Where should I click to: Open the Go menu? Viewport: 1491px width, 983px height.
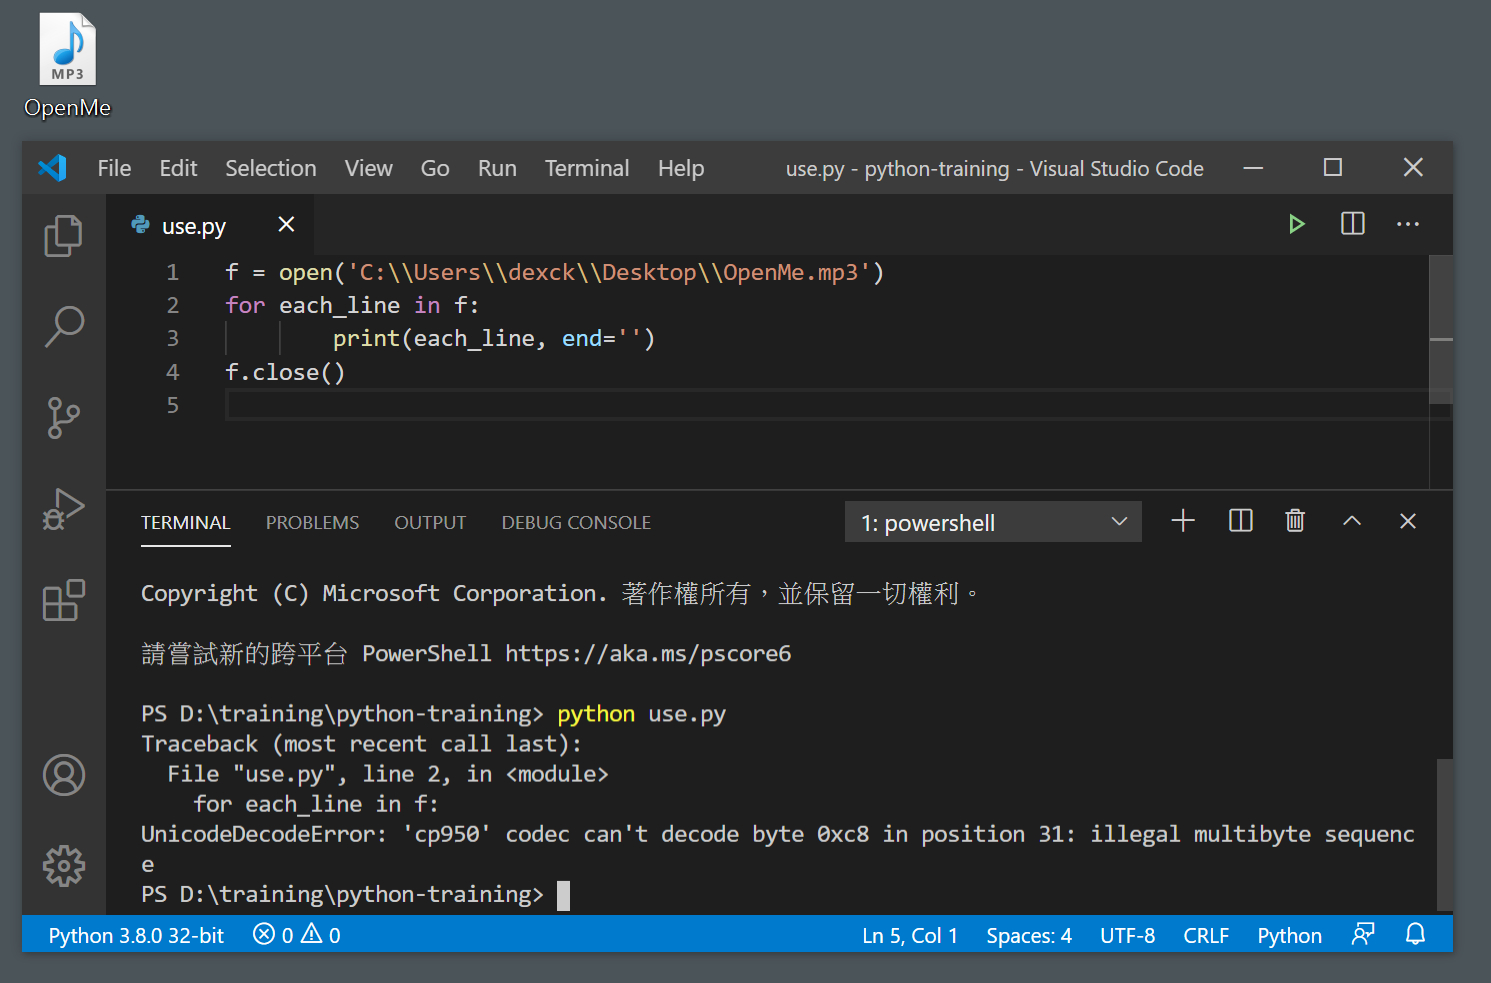pos(435,168)
